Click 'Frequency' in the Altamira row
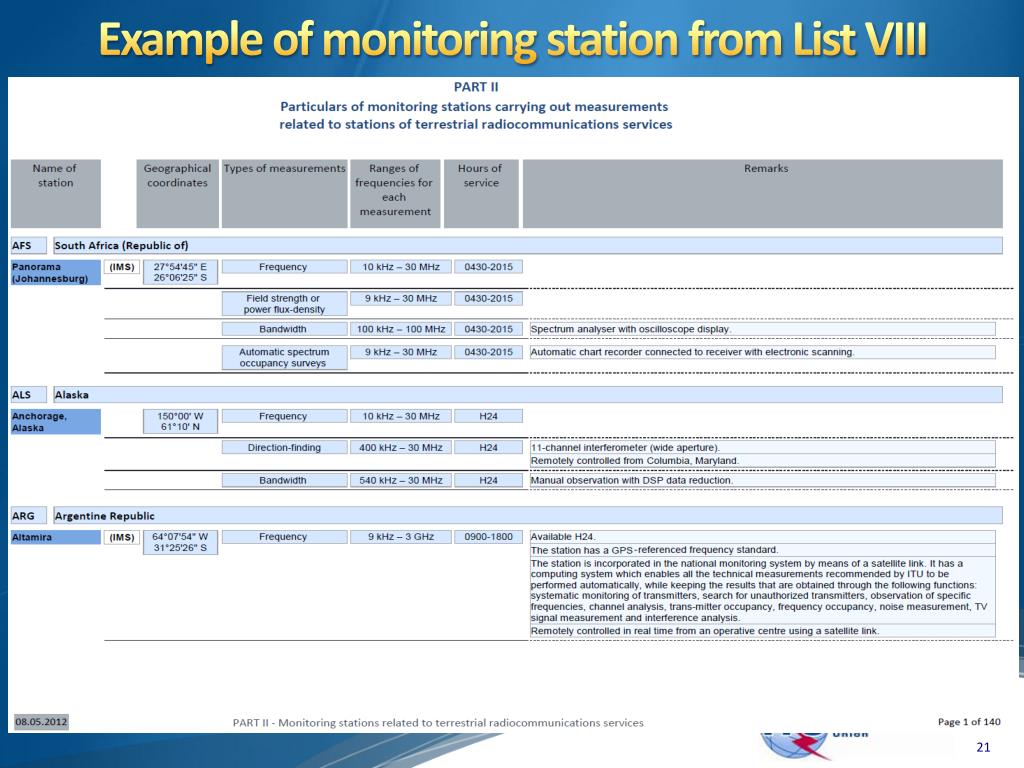The width and height of the screenshot is (1024, 768). pyautogui.click(x=284, y=537)
